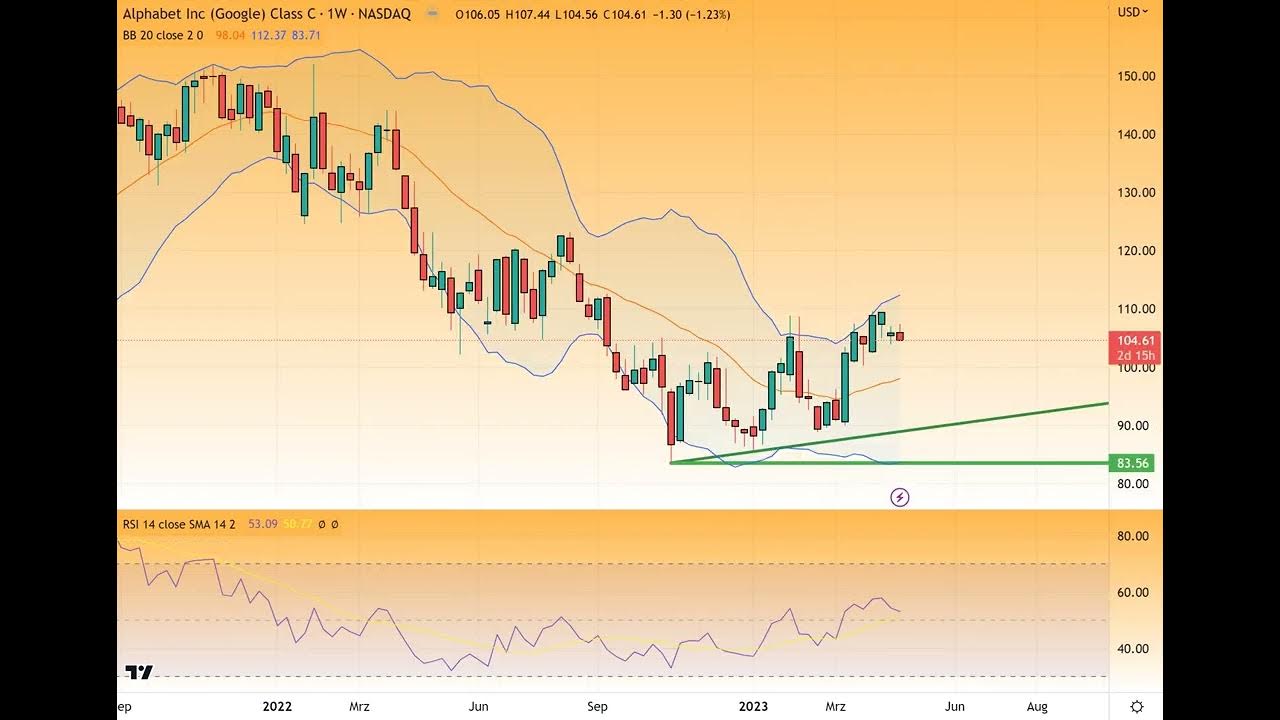The width and height of the screenshot is (1280, 720).
Task: Click the 2d 15h countdown label
Action: [1138, 356]
